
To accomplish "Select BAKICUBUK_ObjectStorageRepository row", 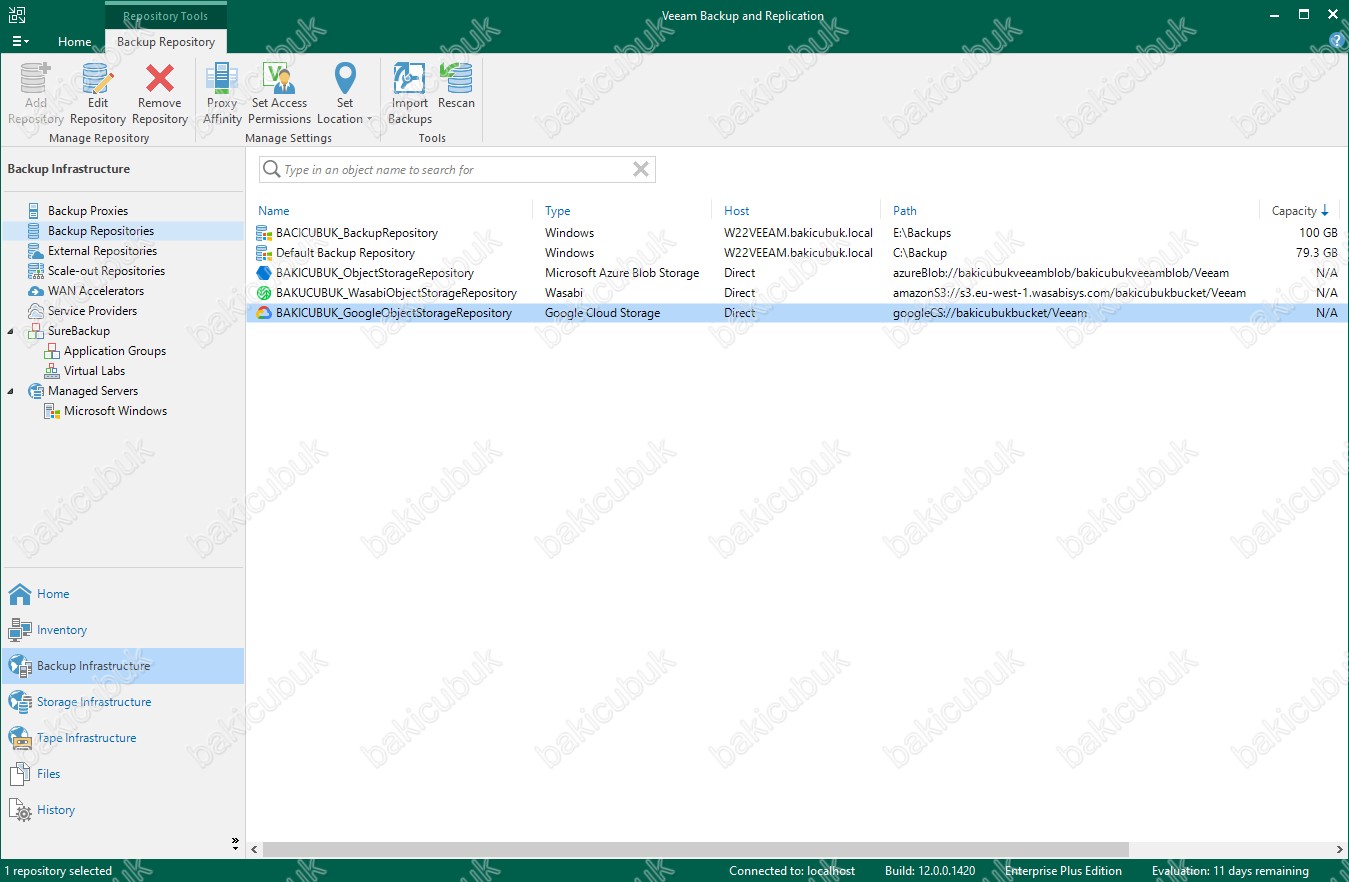I will pyautogui.click(x=797, y=273).
